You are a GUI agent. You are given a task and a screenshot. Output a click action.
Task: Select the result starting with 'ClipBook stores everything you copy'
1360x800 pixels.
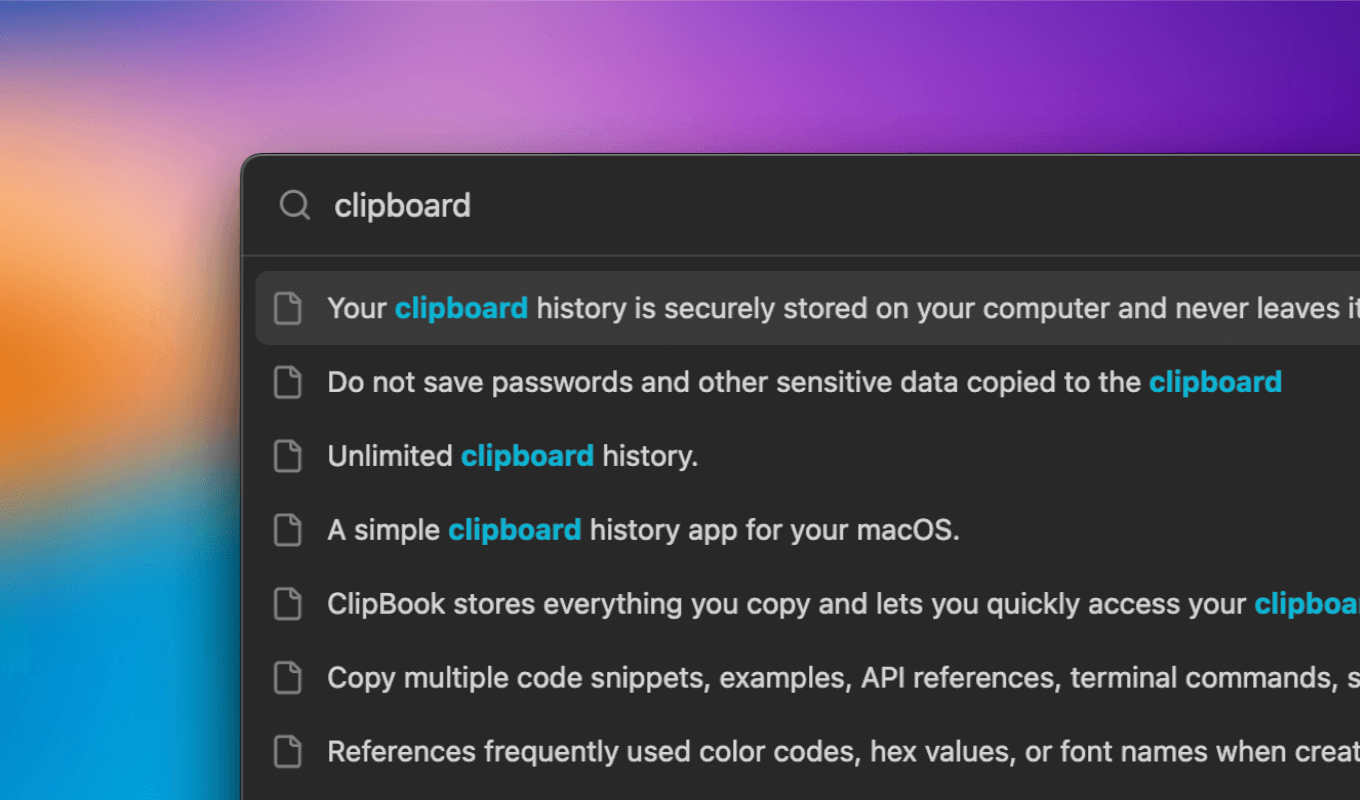tap(700, 603)
